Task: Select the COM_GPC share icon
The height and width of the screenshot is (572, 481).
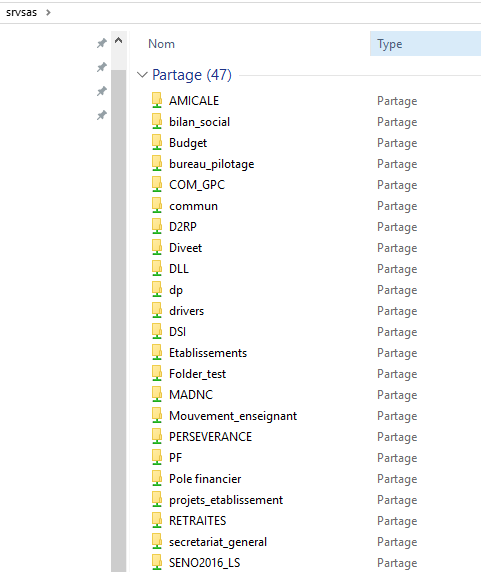Action: pyautogui.click(x=157, y=184)
